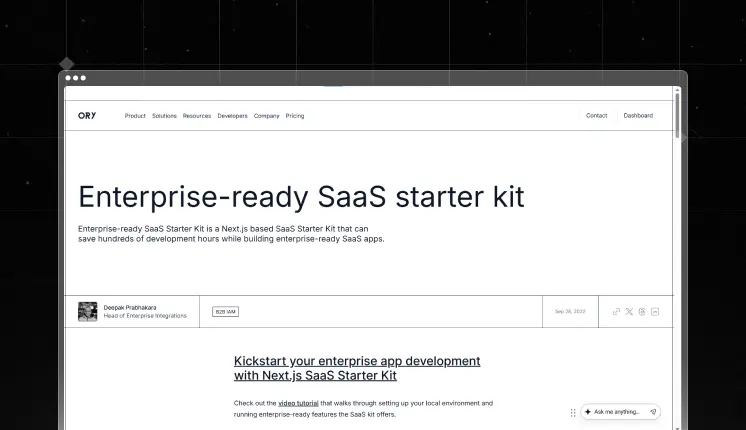Open the Resources menu
Screen dimensions: 746x430
tap(196, 116)
